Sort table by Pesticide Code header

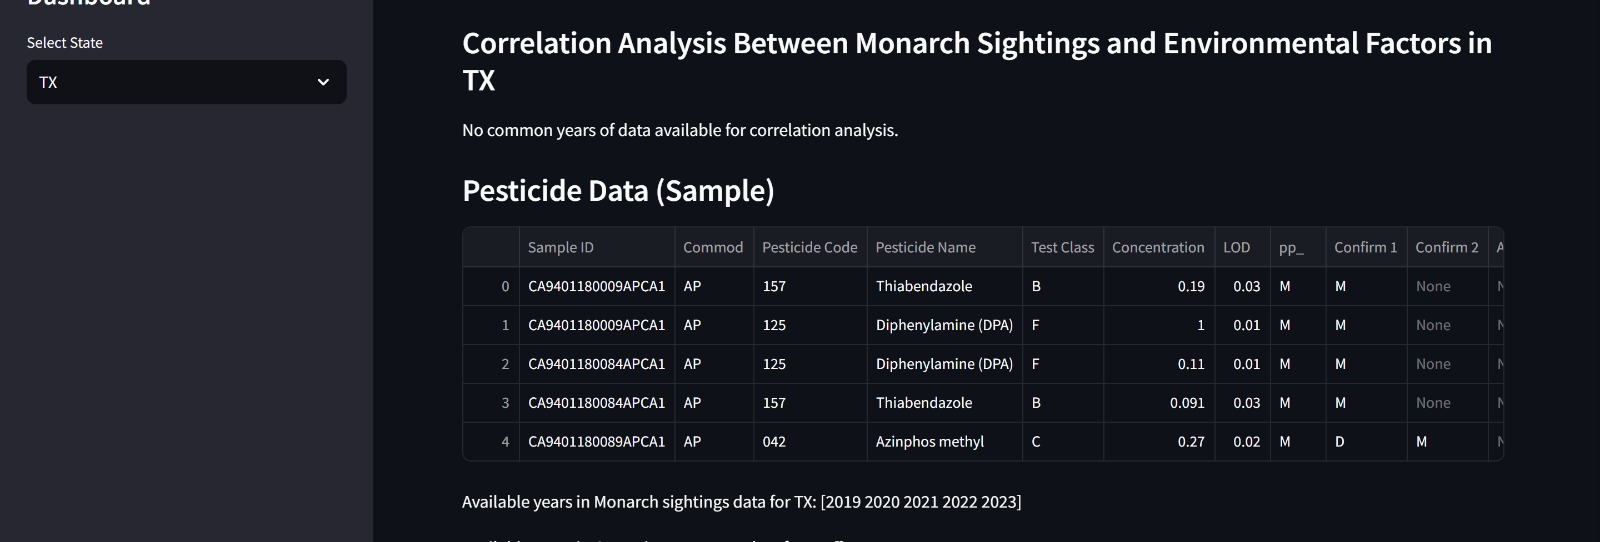pyautogui.click(x=809, y=247)
